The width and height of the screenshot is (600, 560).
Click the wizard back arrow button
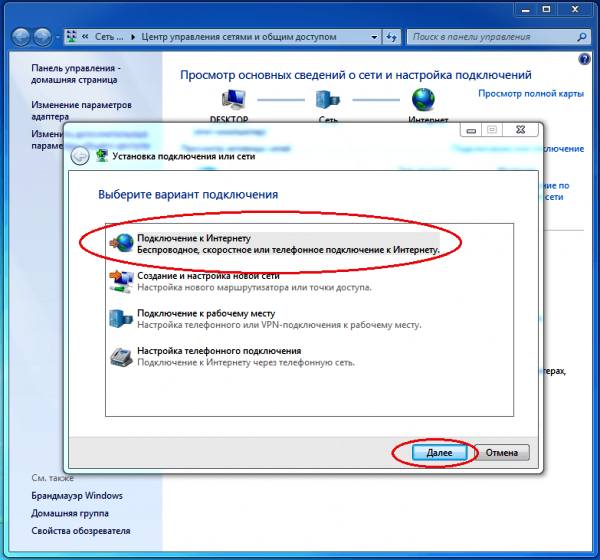80,156
